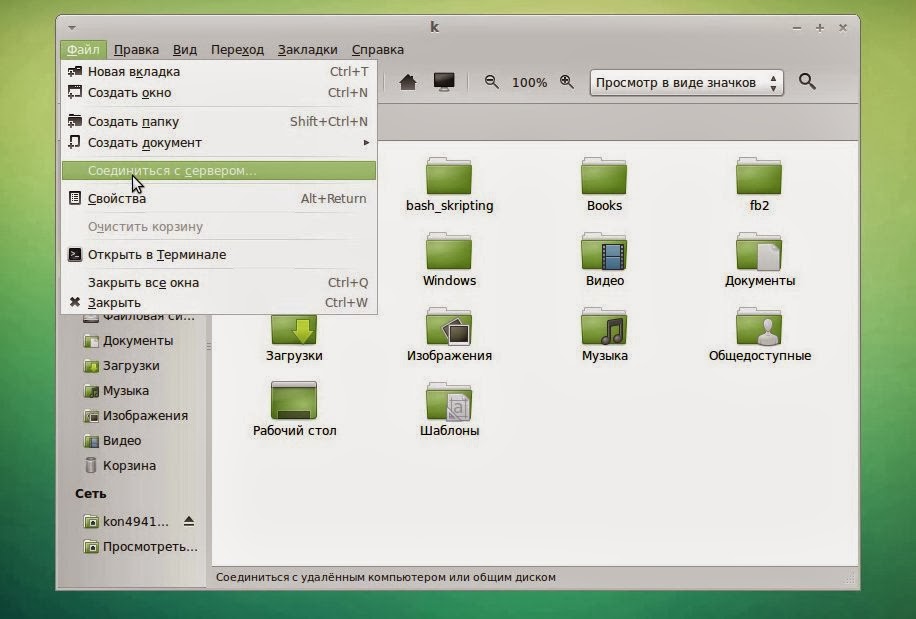
Task: Select the Books folder icon
Action: point(604,176)
